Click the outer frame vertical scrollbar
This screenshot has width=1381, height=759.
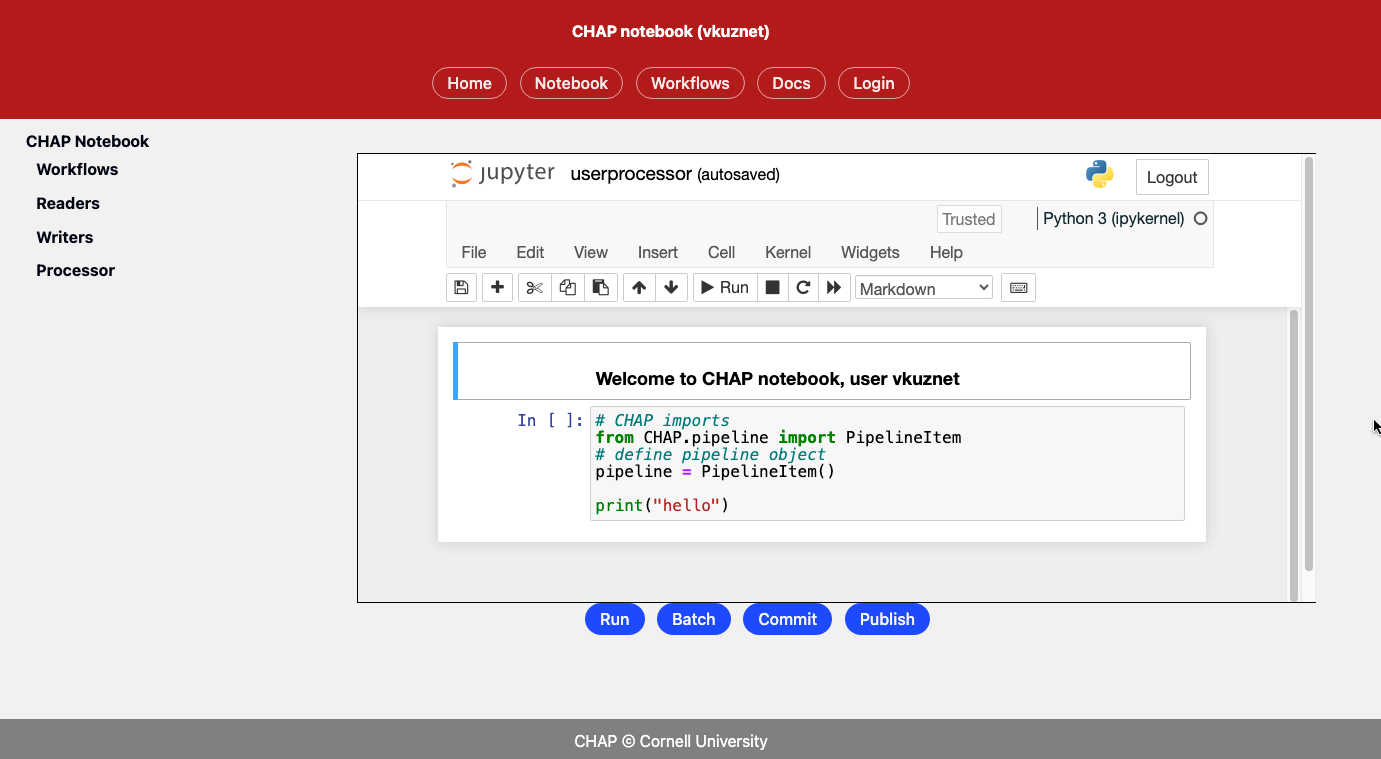tap(1309, 365)
